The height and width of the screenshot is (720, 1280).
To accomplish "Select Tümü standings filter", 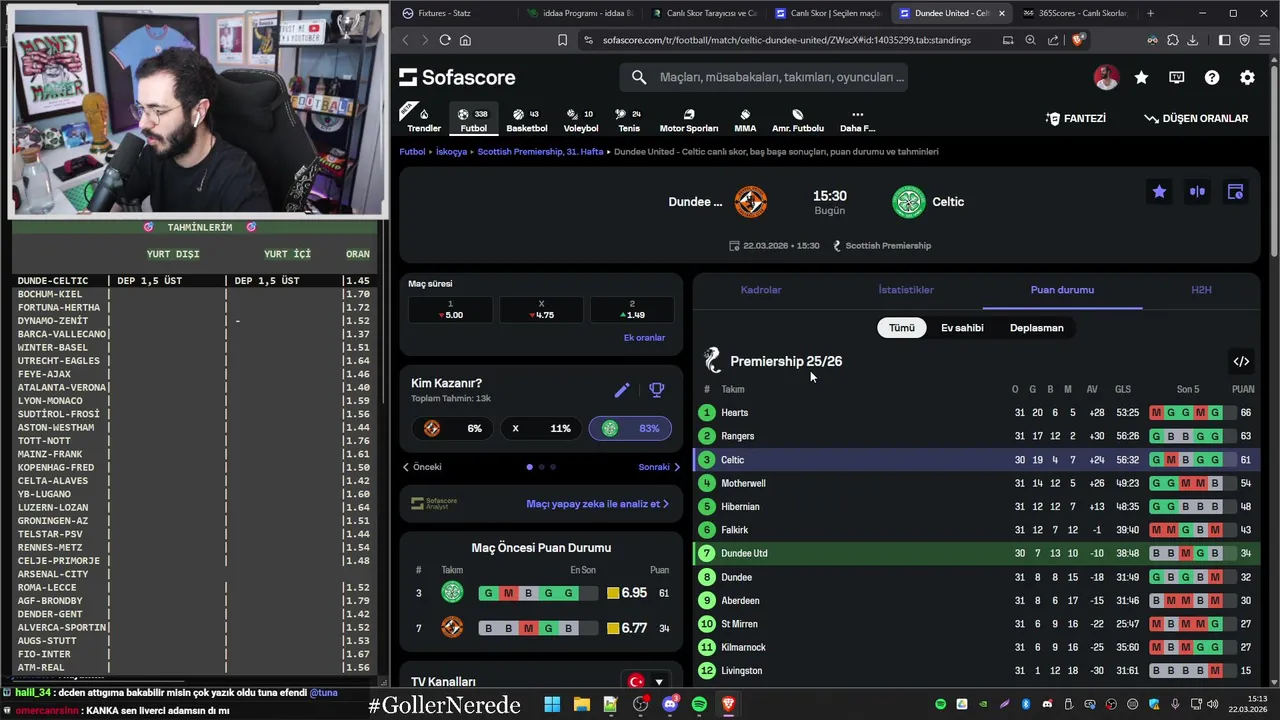I will (x=902, y=328).
